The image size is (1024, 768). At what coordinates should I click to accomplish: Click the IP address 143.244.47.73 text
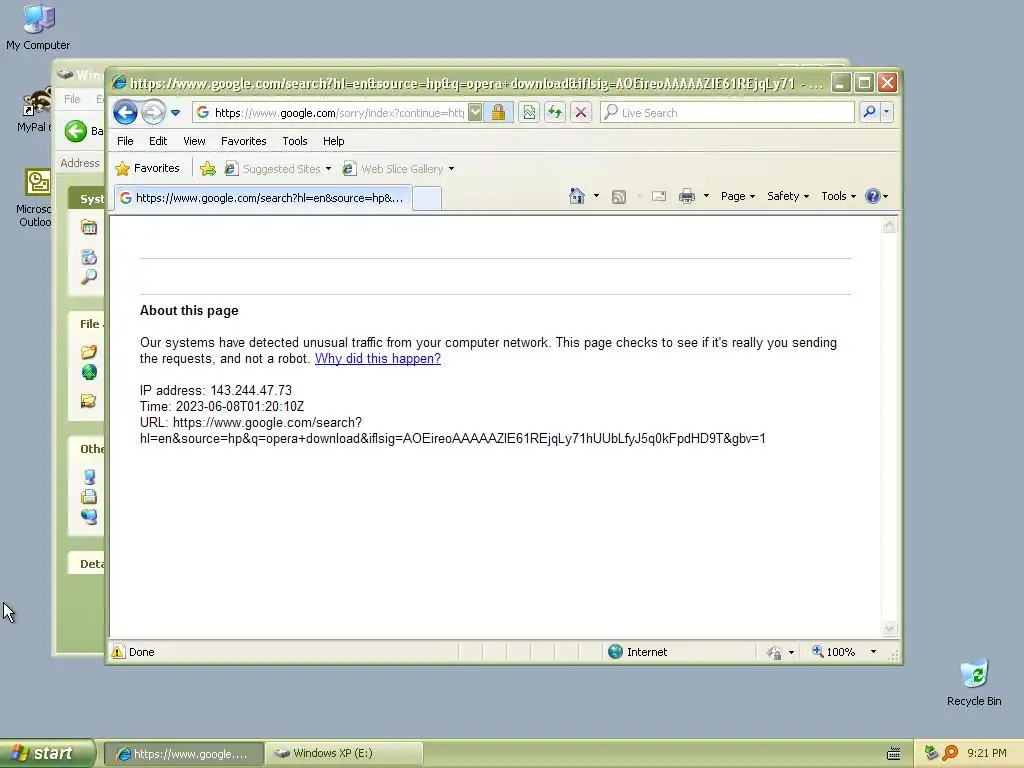(251, 391)
